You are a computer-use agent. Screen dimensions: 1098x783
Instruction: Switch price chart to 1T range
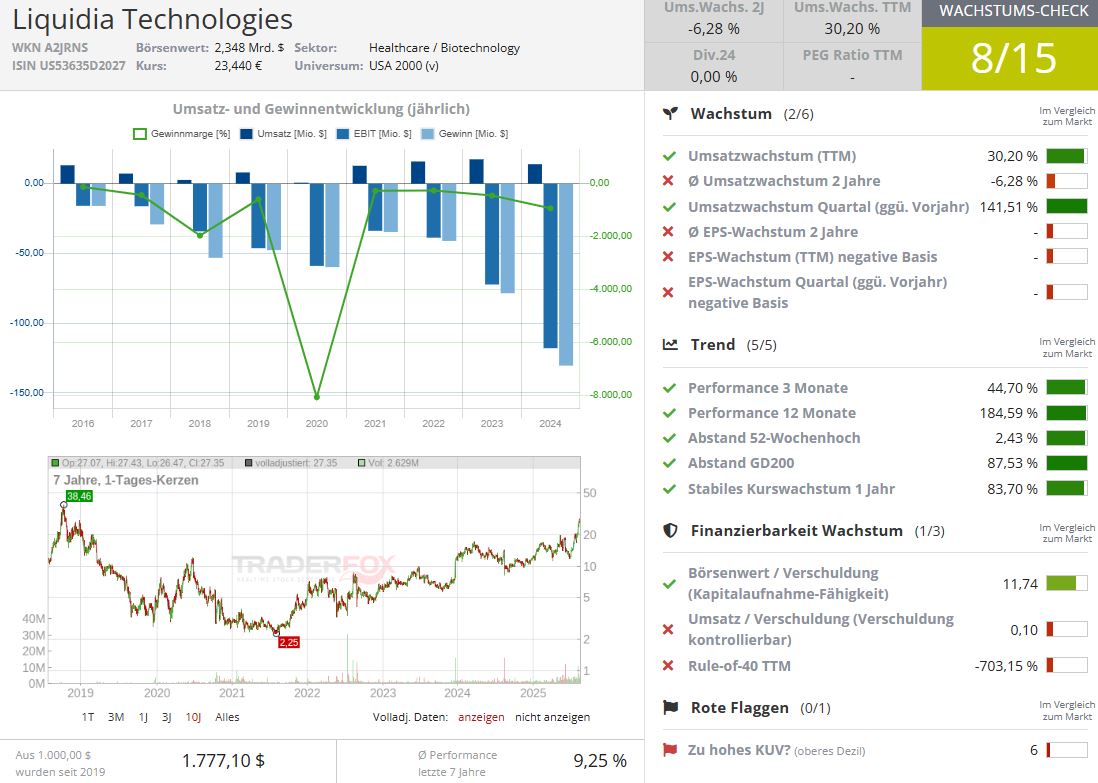pos(88,717)
